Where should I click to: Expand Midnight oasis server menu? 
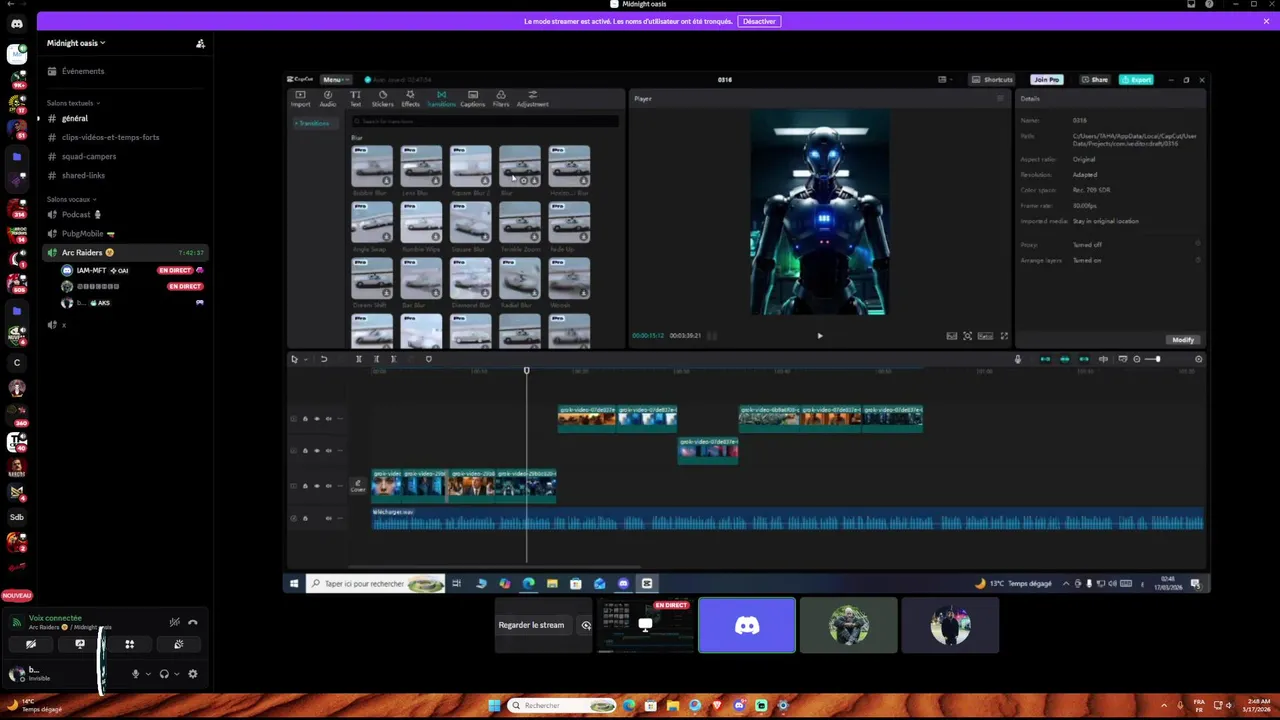tap(76, 43)
